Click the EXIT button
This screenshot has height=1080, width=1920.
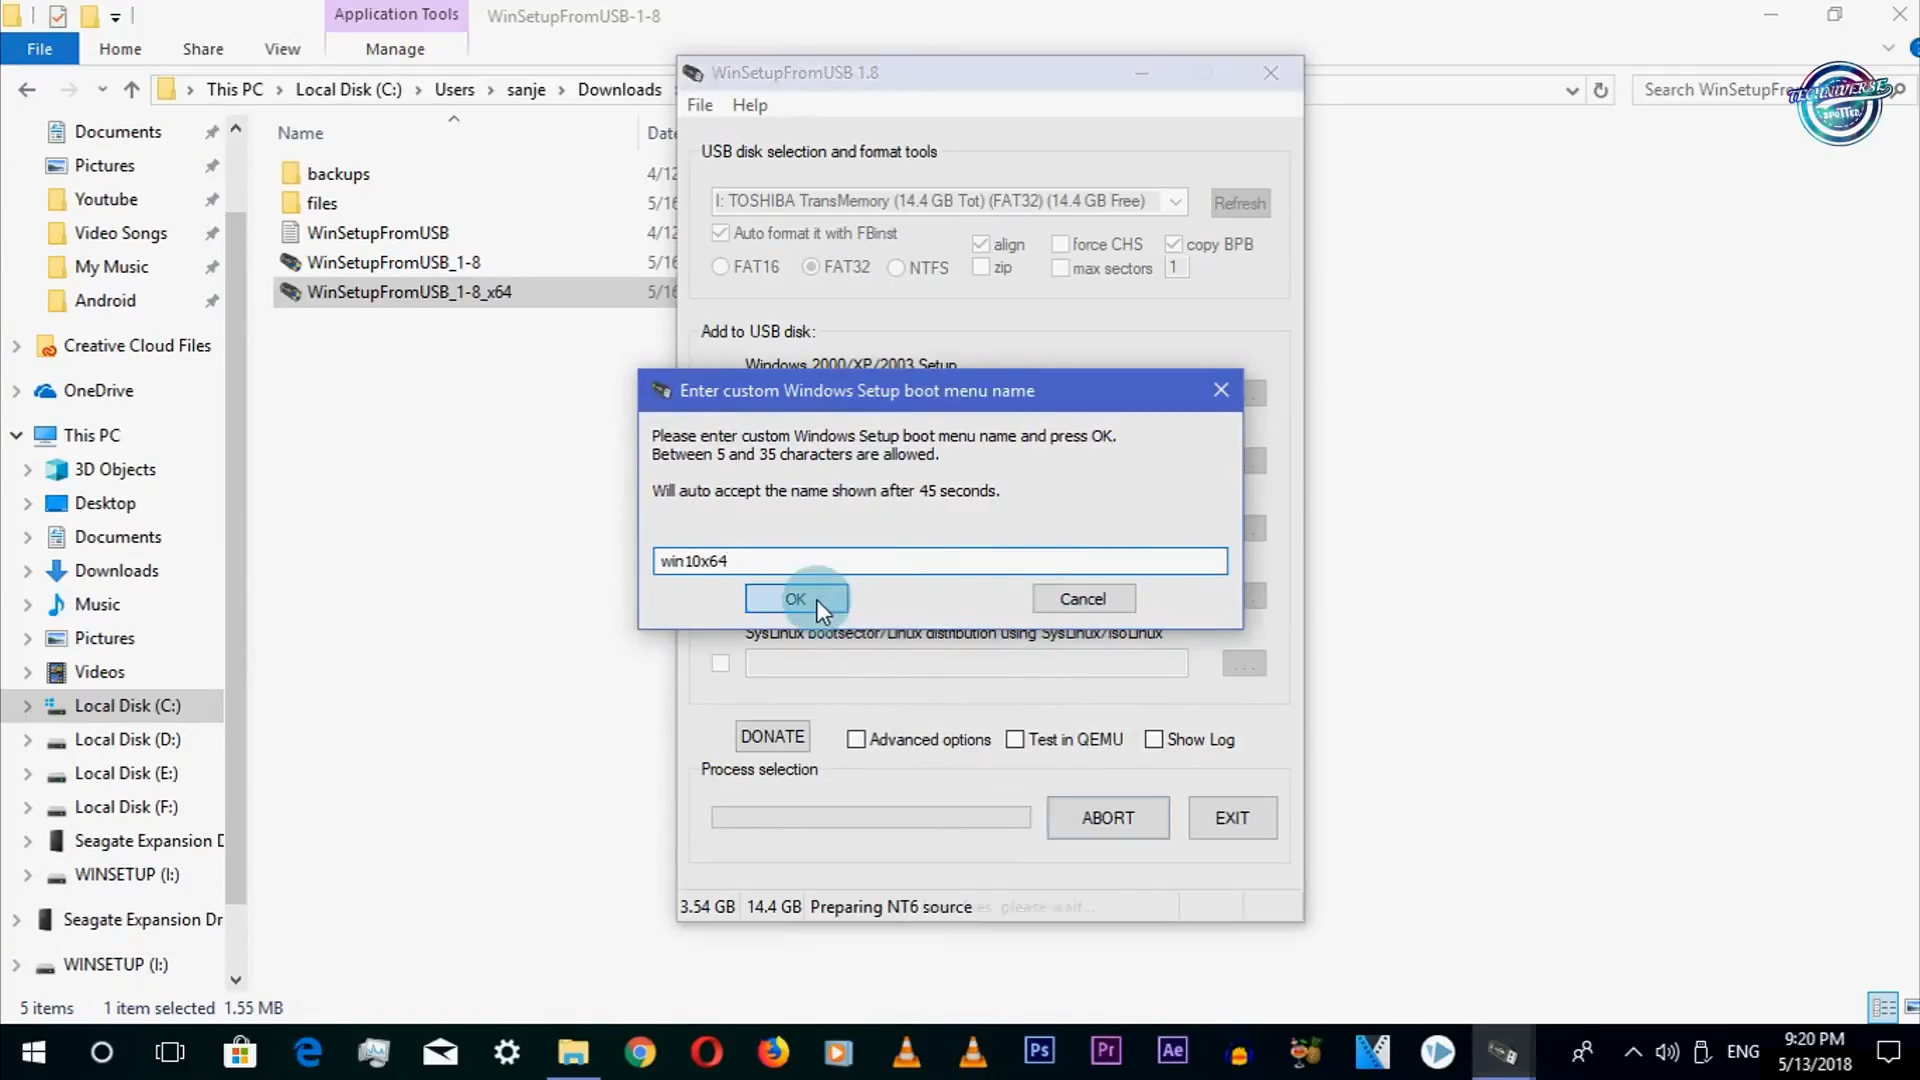pyautogui.click(x=1232, y=818)
